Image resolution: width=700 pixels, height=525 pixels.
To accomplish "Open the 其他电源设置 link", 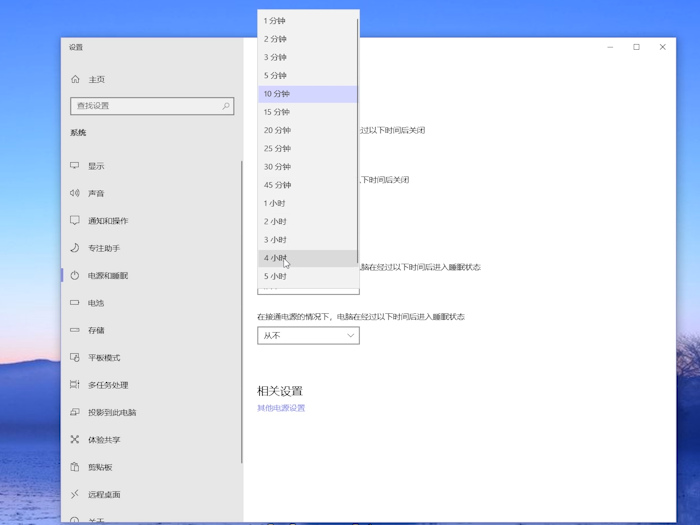I will click(x=281, y=408).
